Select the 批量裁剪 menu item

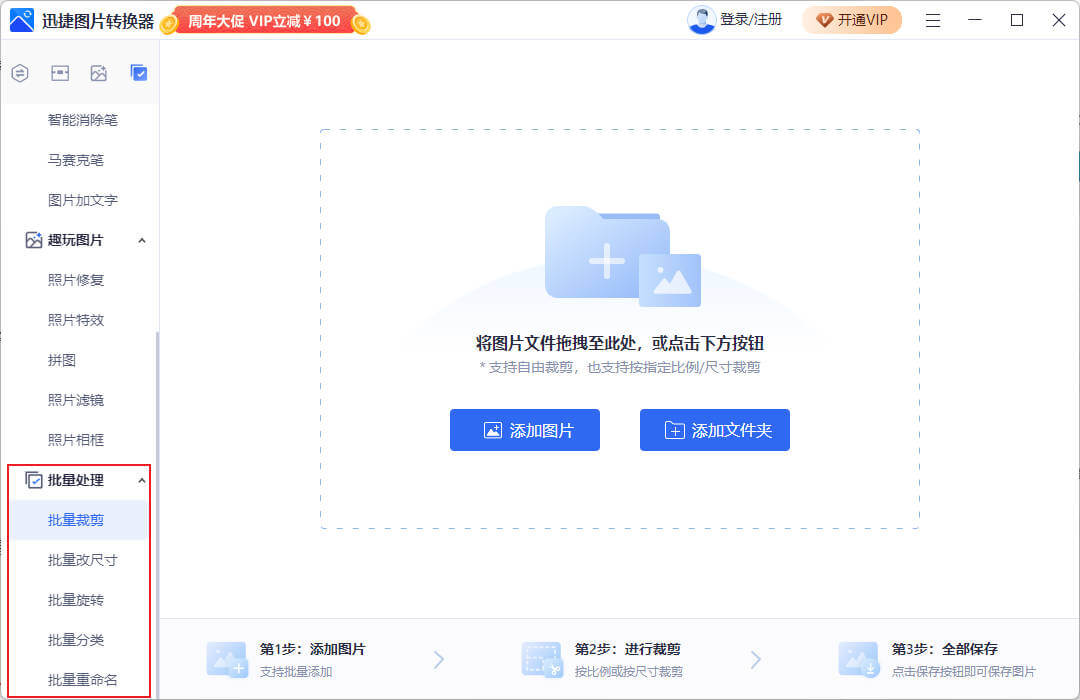(76, 520)
